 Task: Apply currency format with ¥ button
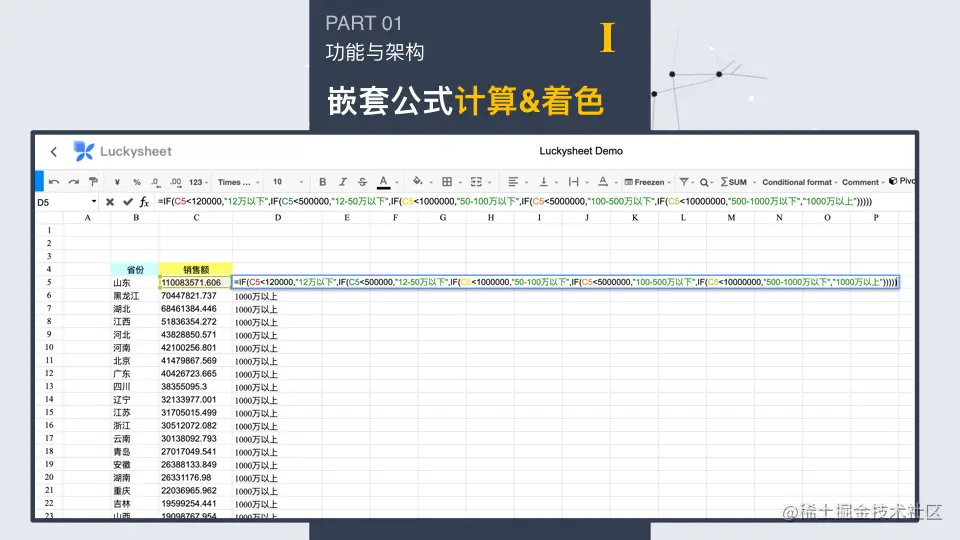[117, 182]
